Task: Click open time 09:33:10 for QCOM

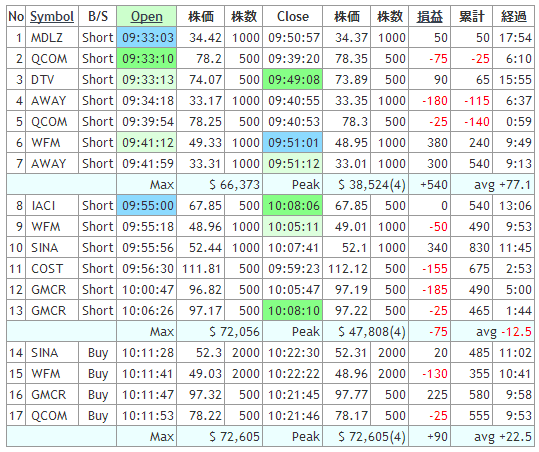Action: [146, 58]
